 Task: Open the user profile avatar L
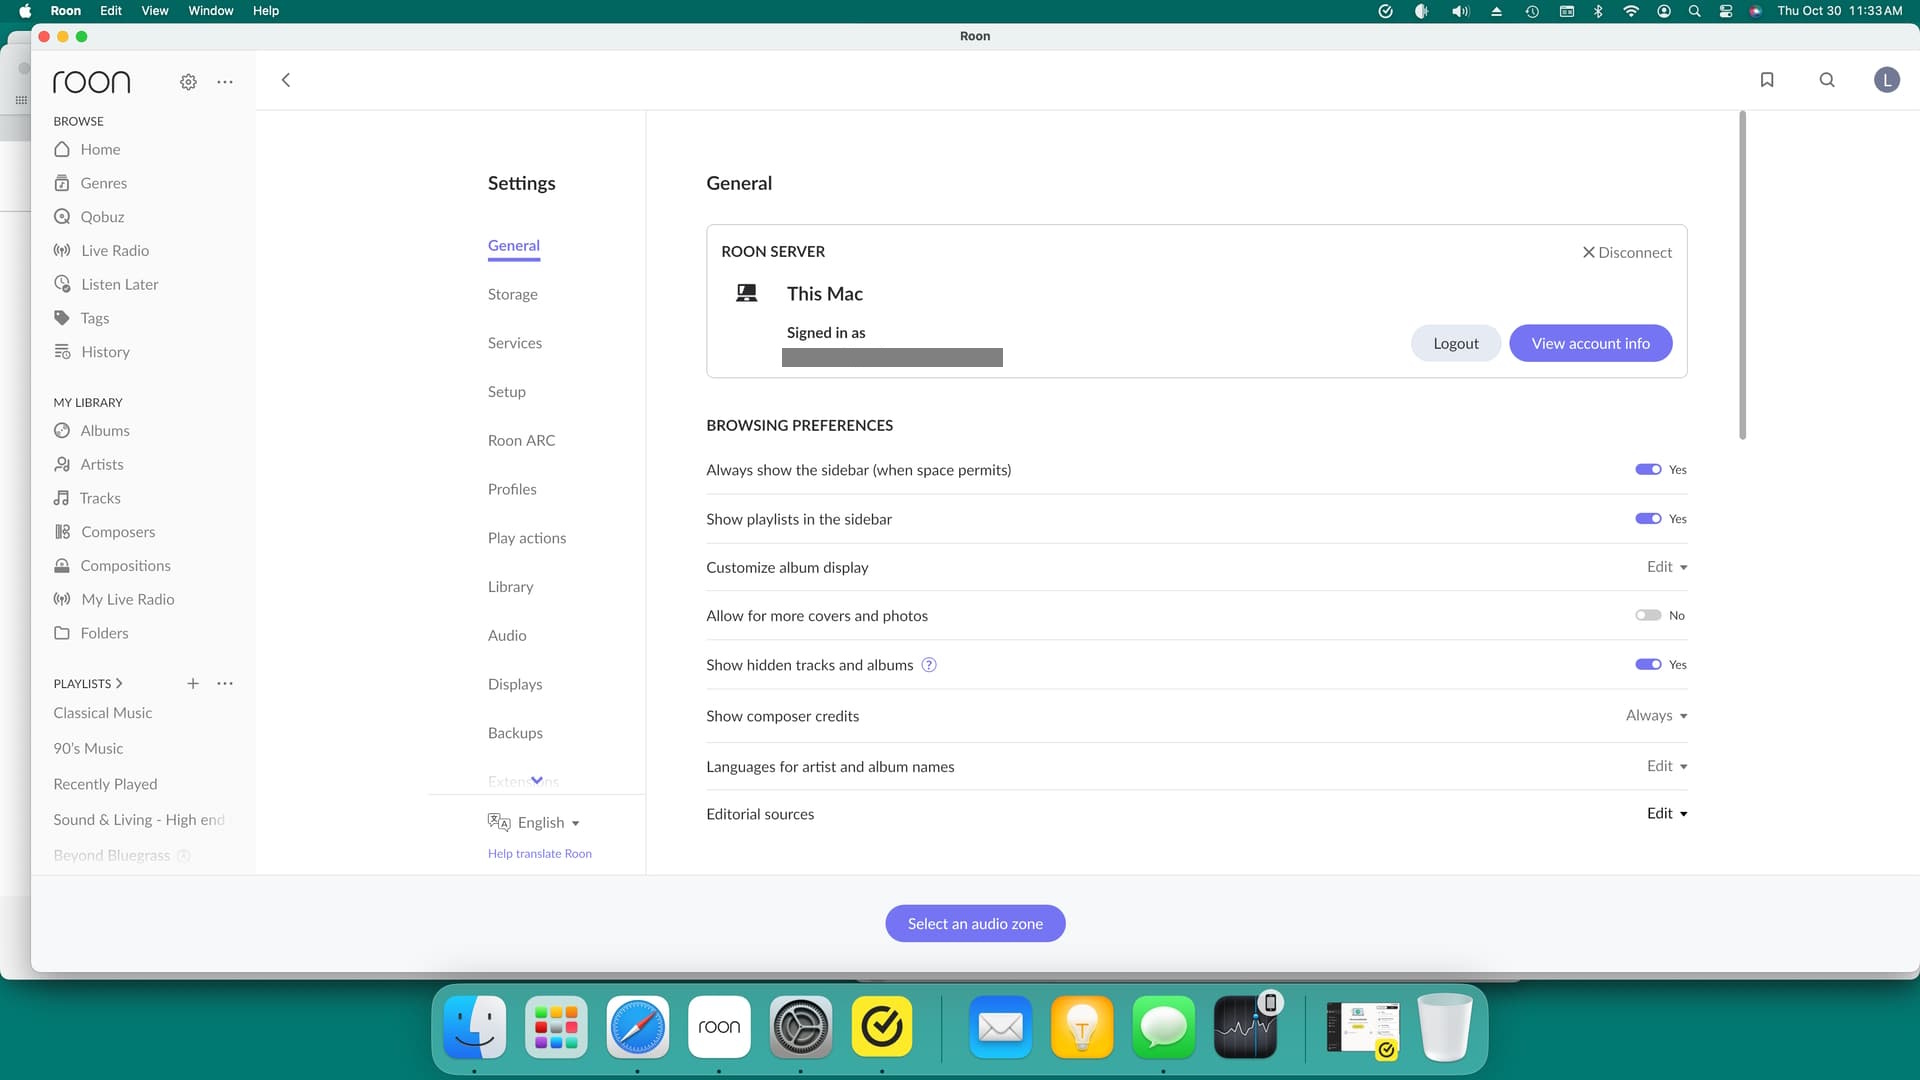click(1887, 80)
